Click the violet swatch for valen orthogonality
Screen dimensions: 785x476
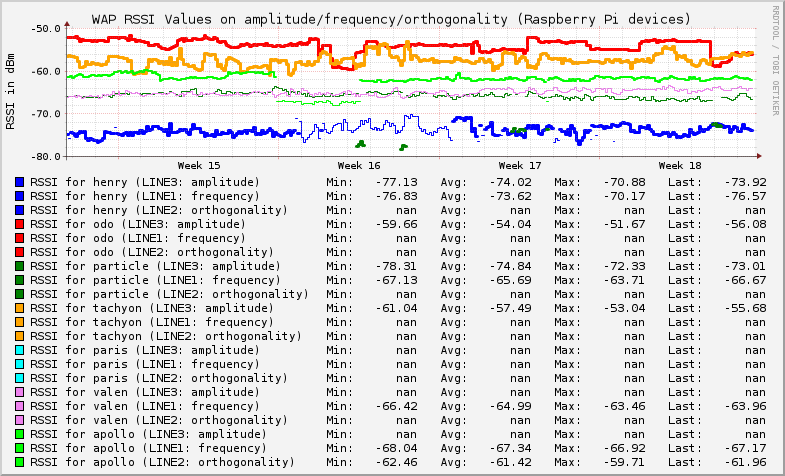(x=20, y=420)
